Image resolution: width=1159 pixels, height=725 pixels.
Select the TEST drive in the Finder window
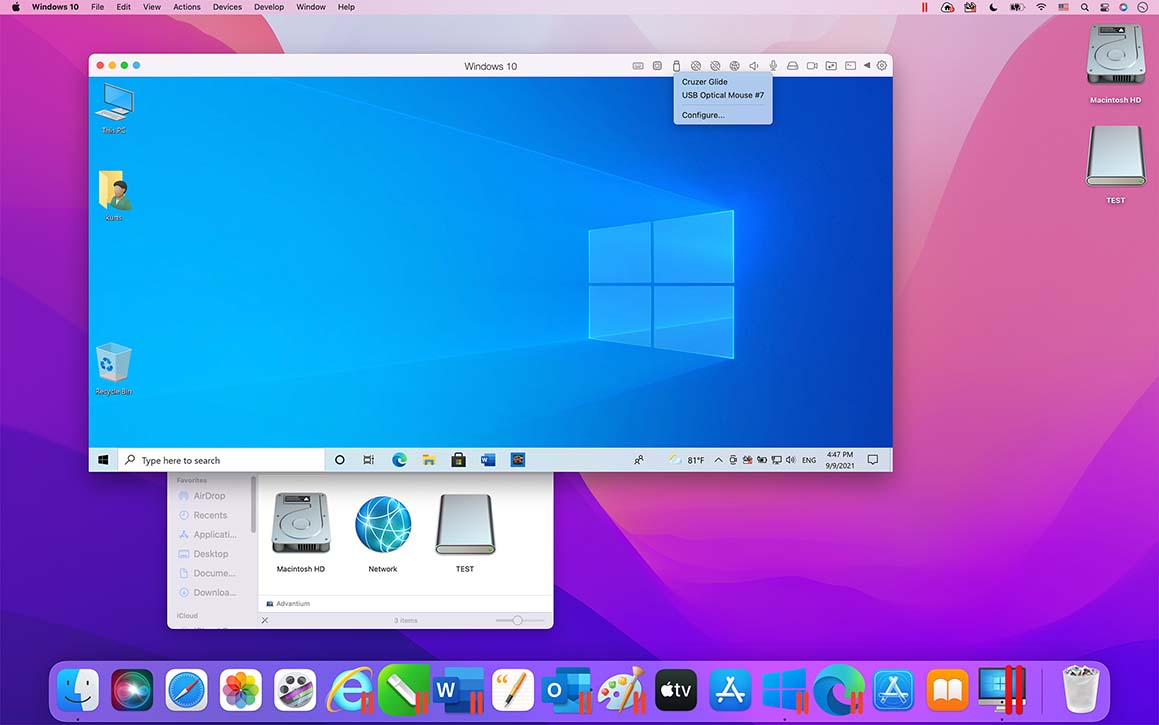[465, 532]
